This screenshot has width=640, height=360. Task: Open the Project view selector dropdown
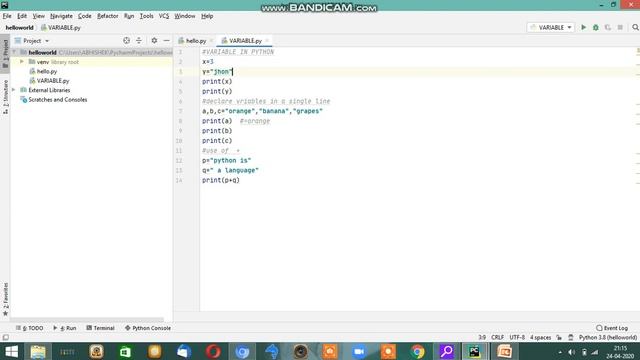[32, 40]
